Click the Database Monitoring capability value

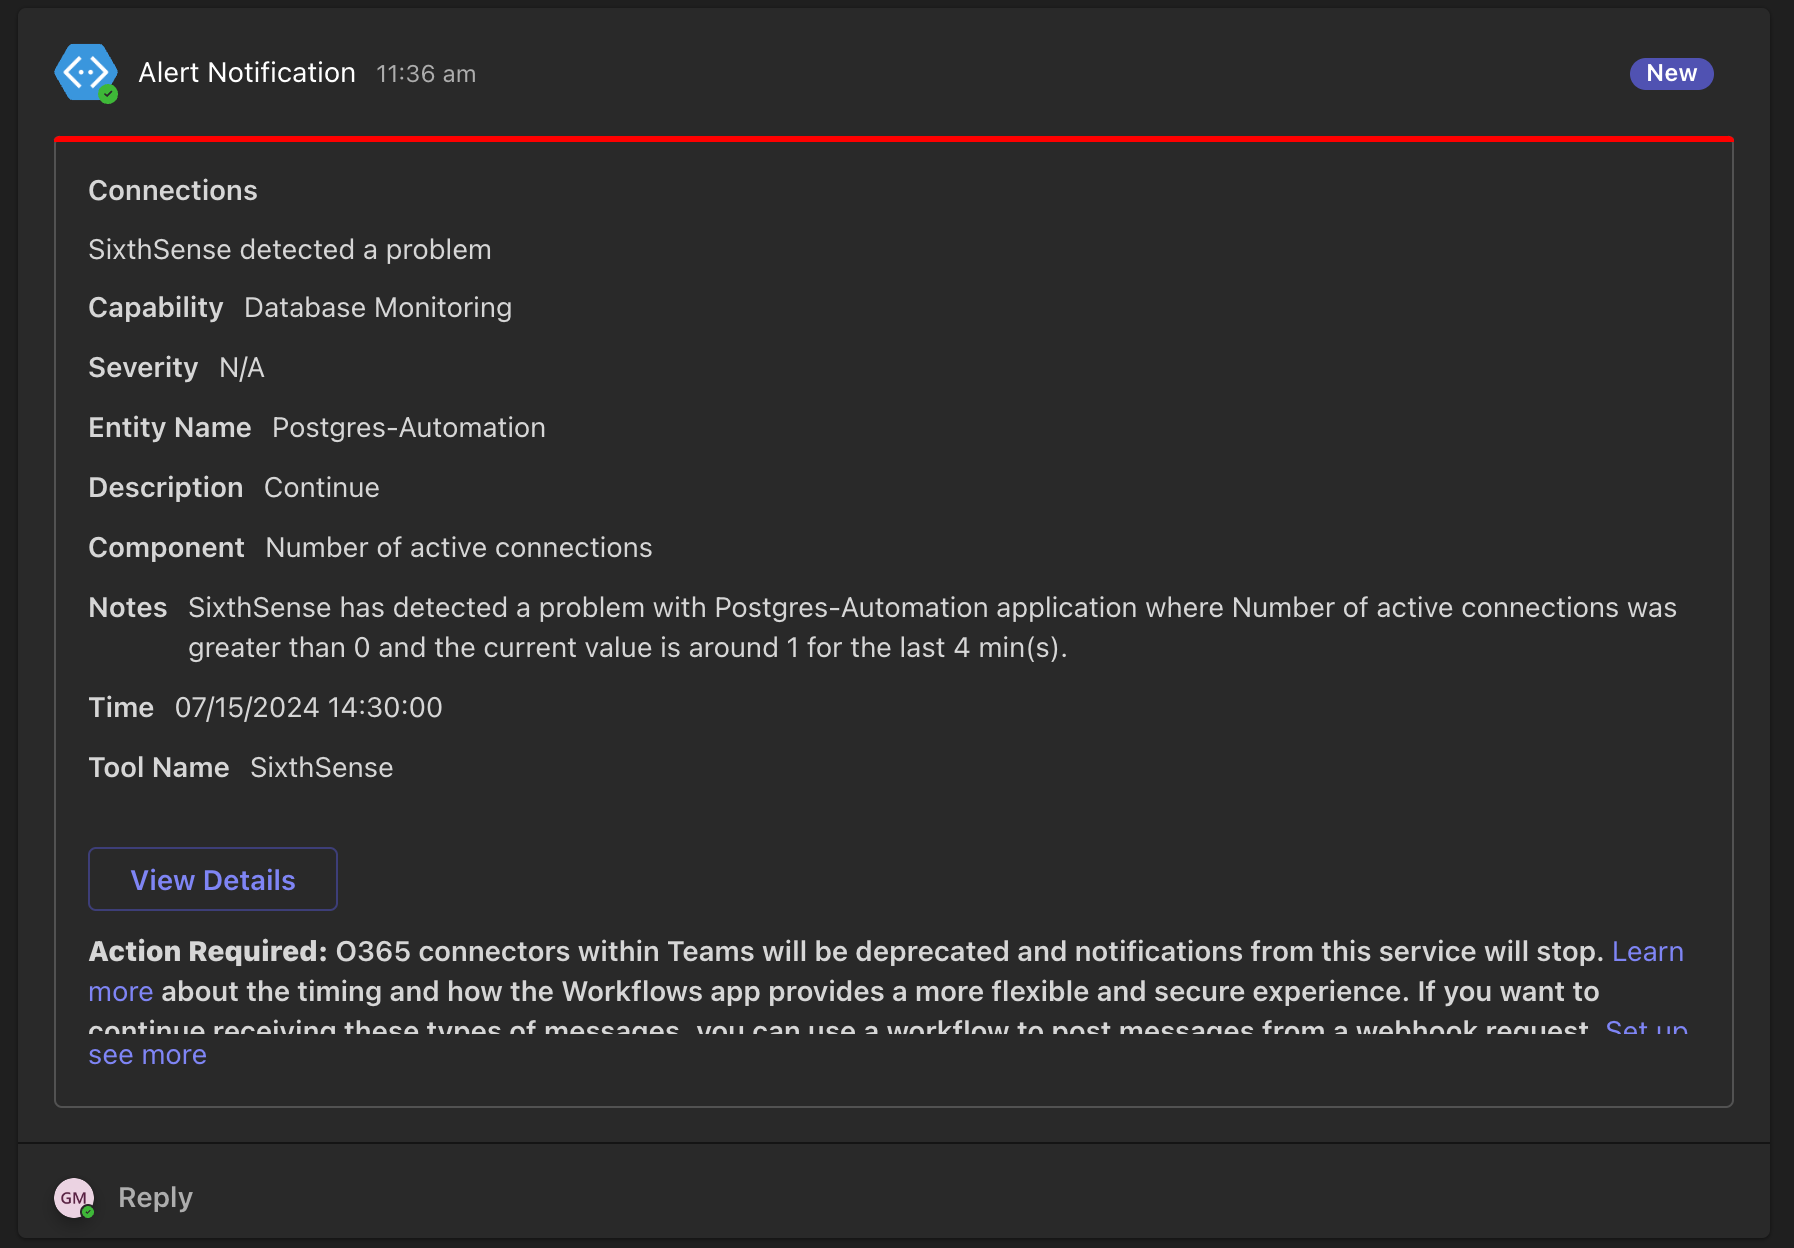pyautogui.click(x=378, y=308)
